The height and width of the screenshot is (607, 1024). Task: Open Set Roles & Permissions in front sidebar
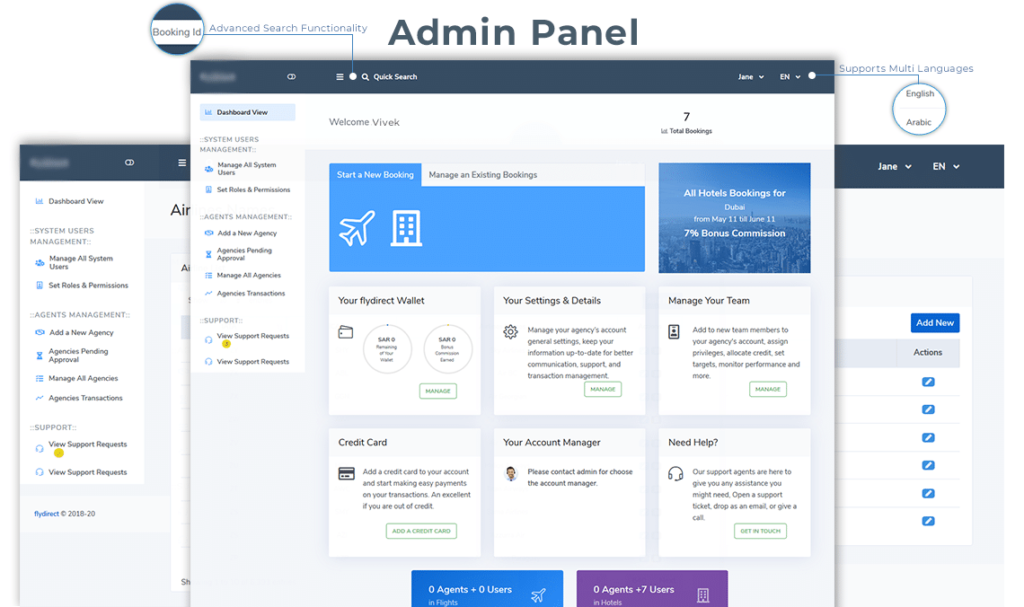pos(253,189)
